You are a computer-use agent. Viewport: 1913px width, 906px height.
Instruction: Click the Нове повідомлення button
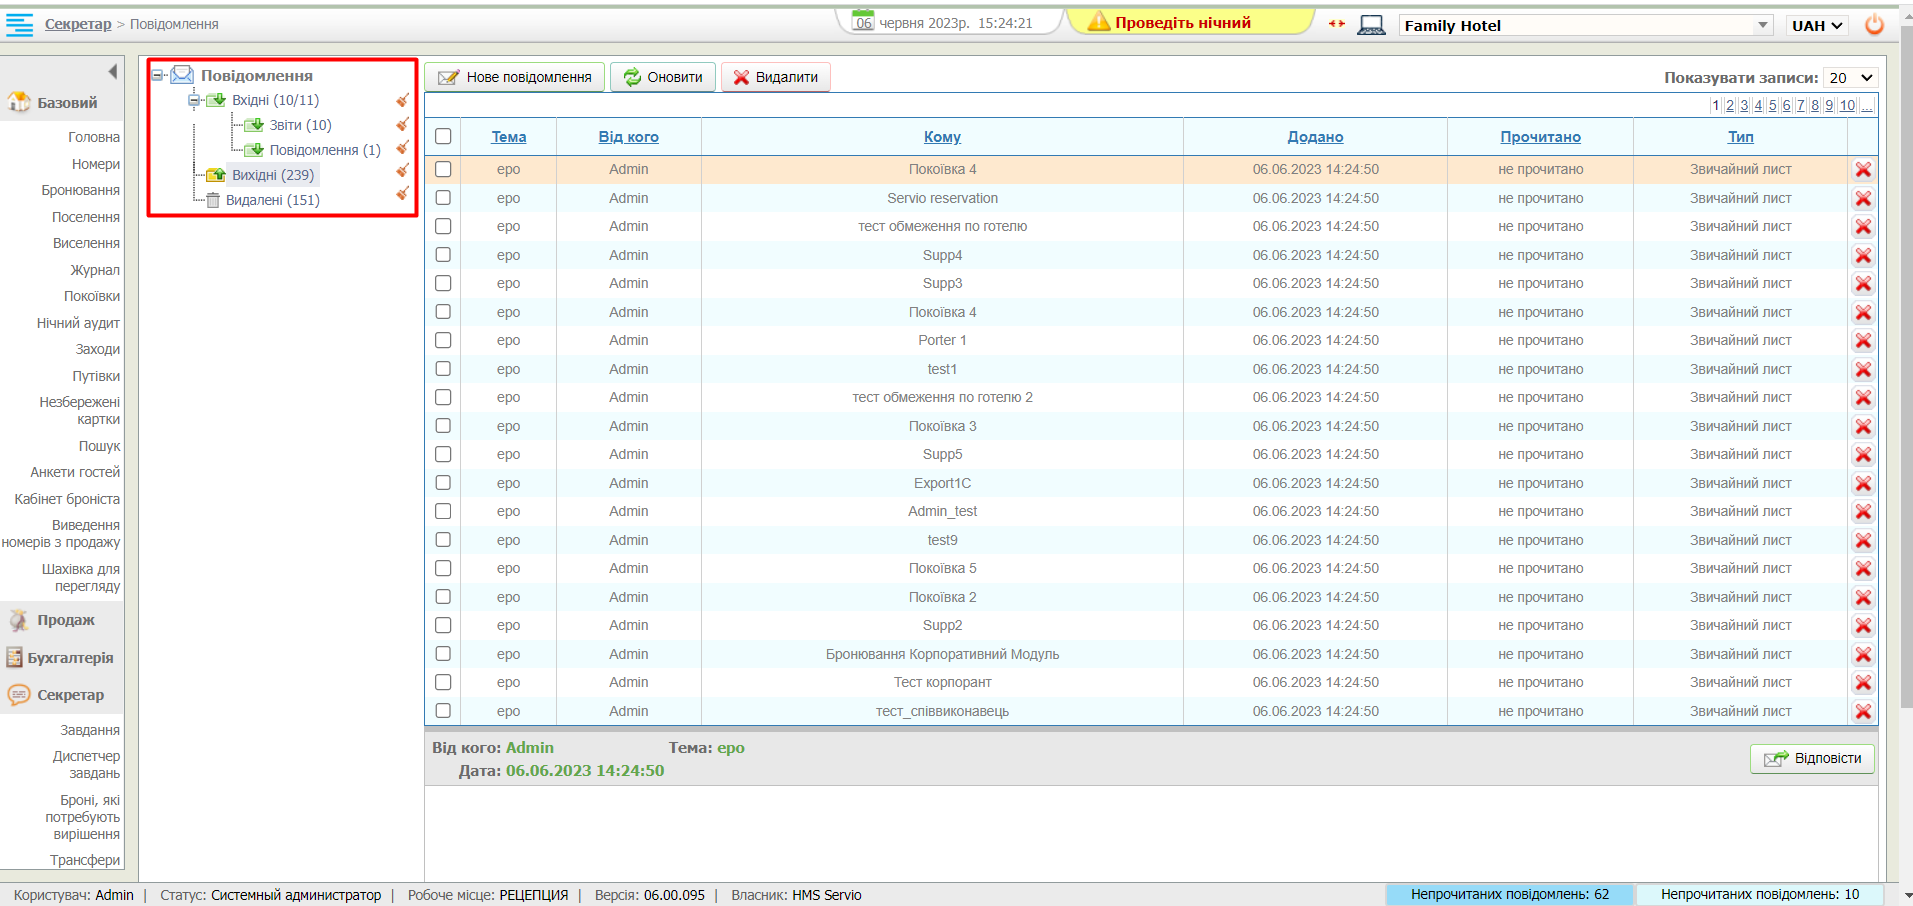(x=515, y=77)
